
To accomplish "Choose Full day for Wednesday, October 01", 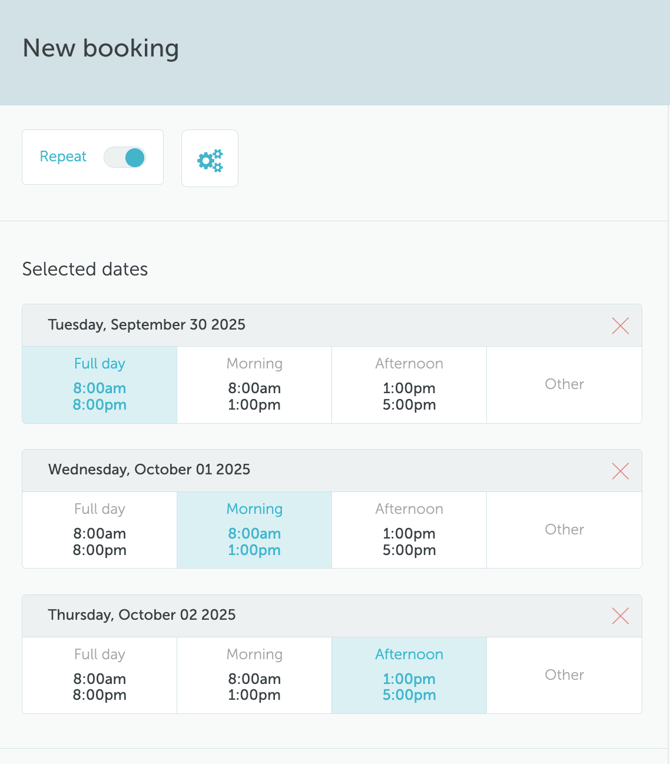I will click(100, 530).
